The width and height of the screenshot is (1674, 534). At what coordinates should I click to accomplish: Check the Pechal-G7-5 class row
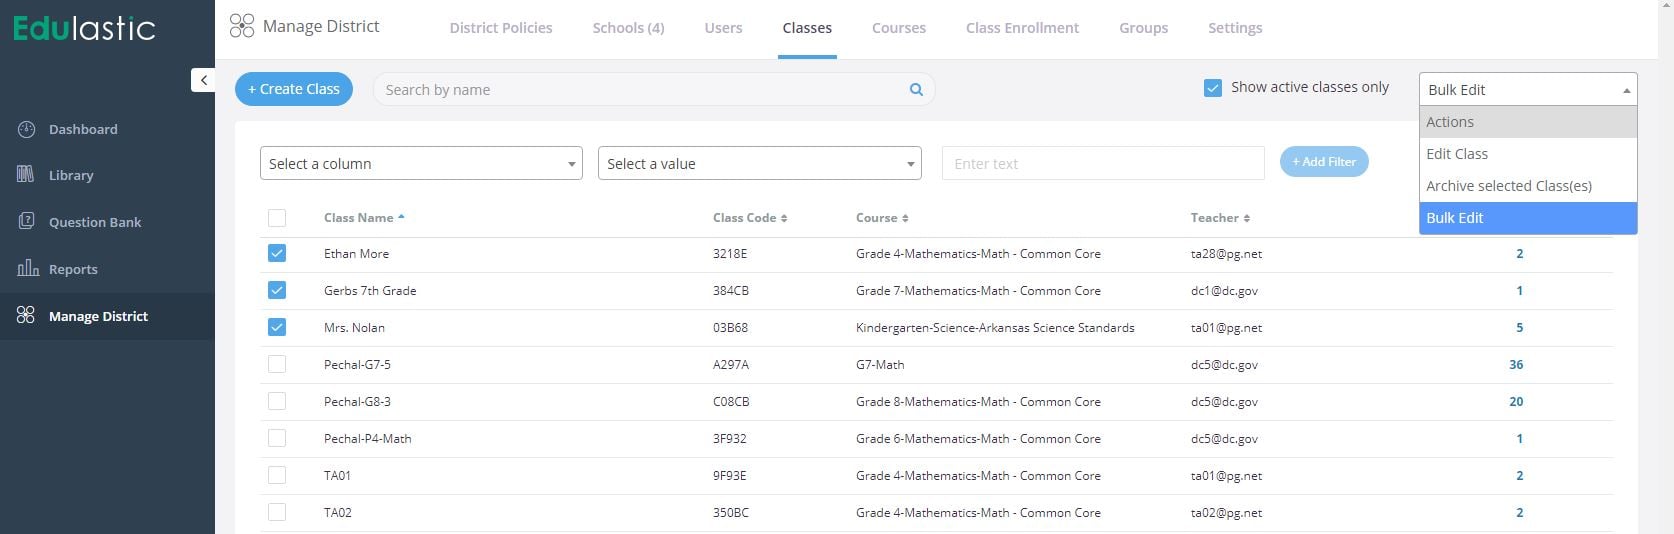pyautogui.click(x=277, y=364)
